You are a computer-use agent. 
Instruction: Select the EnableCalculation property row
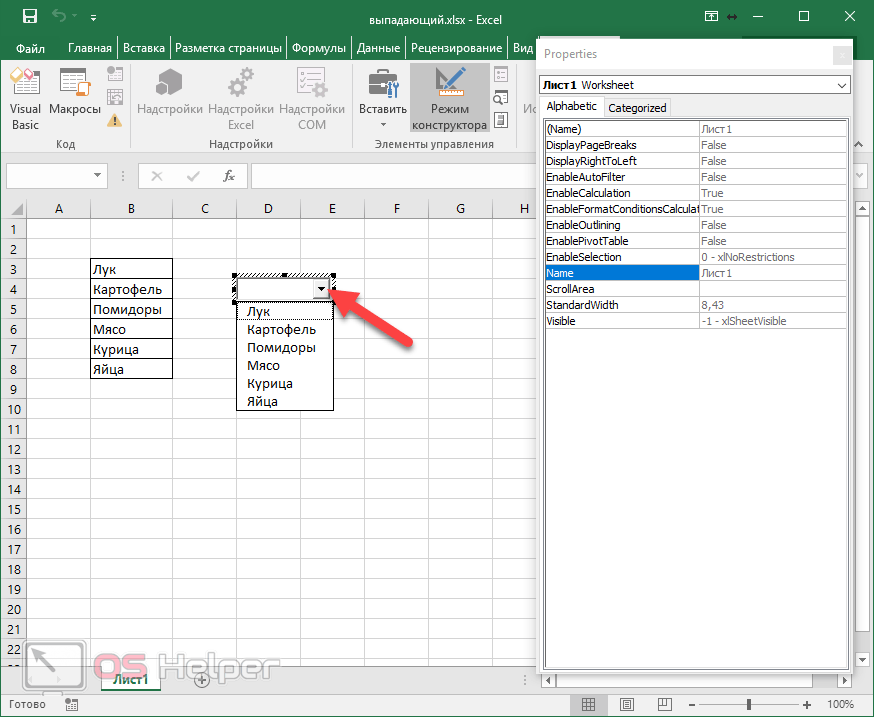click(620, 193)
